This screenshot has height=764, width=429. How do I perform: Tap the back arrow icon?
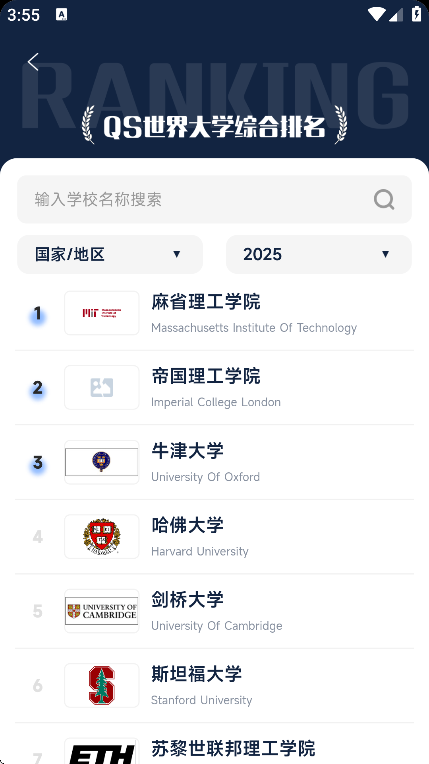coord(33,62)
